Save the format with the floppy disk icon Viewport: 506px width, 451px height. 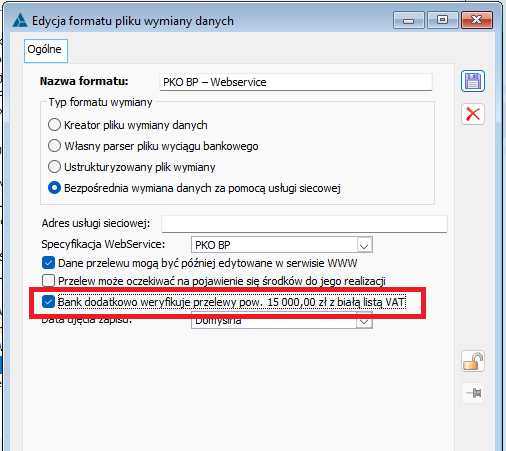473,81
